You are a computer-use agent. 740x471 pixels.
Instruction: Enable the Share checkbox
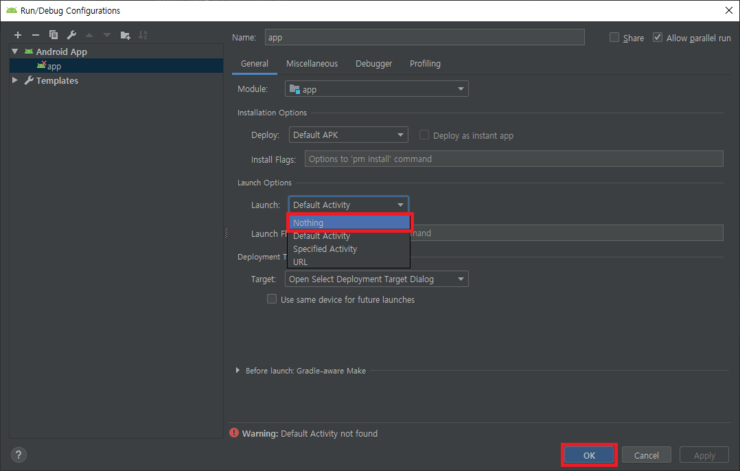[x=614, y=37]
